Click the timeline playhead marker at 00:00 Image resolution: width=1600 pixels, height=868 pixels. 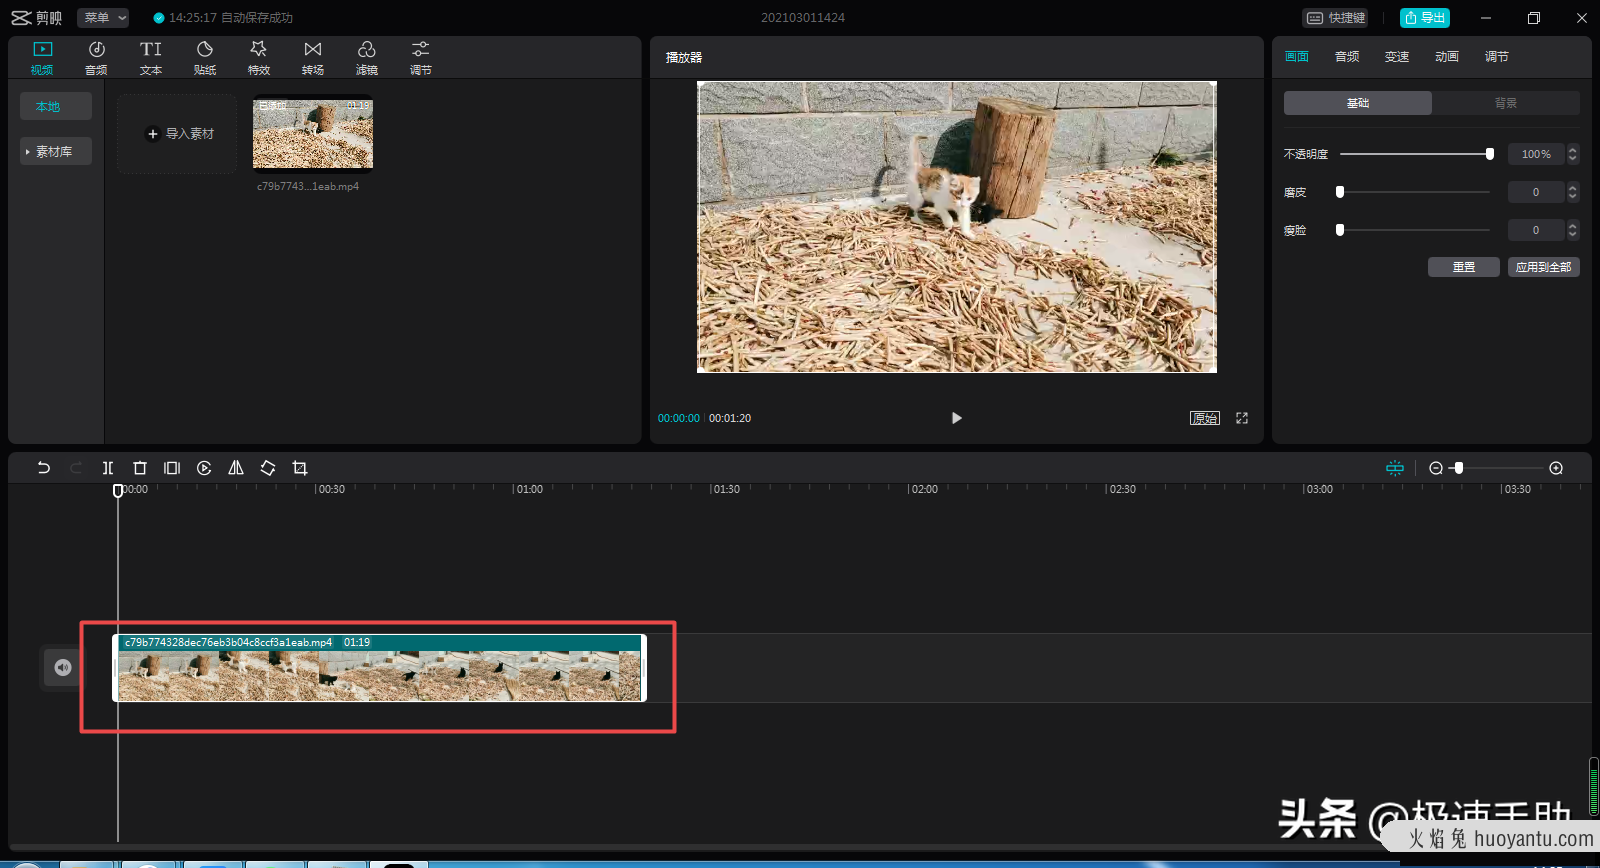pos(118,490)
